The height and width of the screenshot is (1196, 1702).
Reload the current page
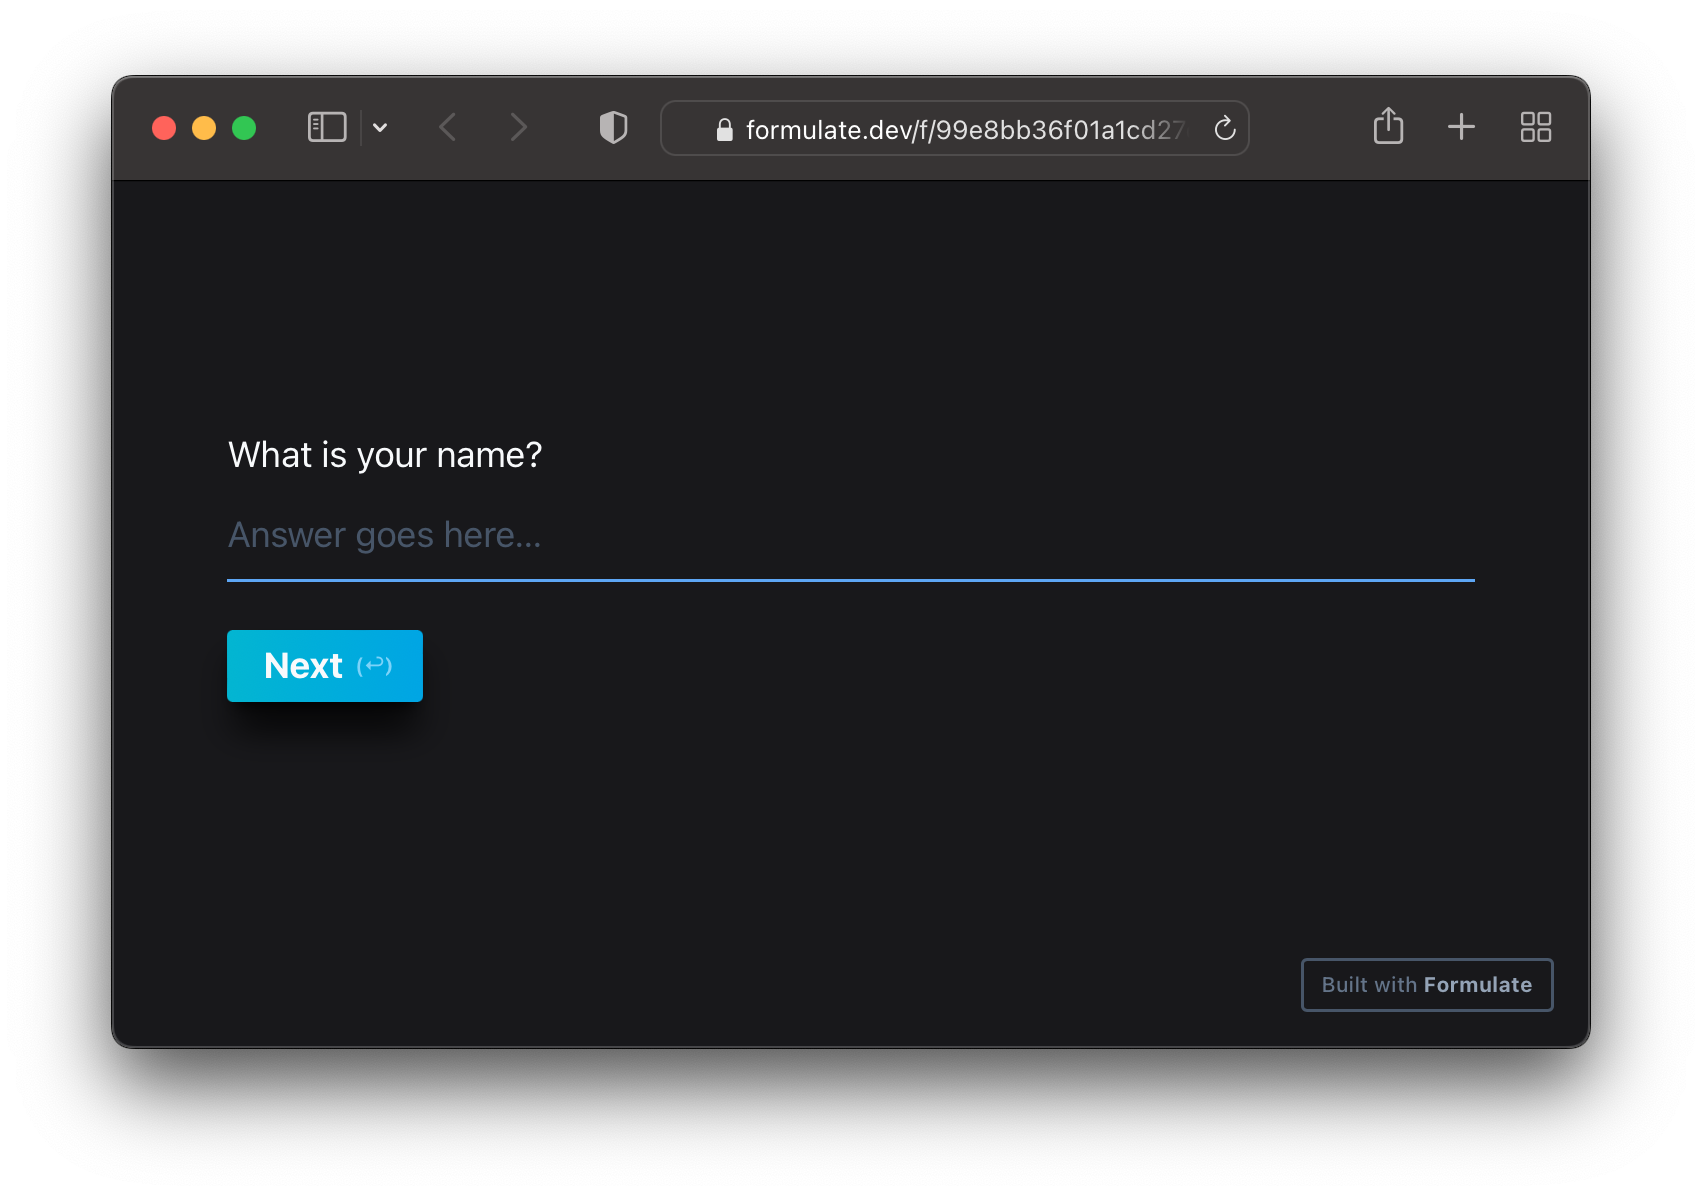point(1224,129)
